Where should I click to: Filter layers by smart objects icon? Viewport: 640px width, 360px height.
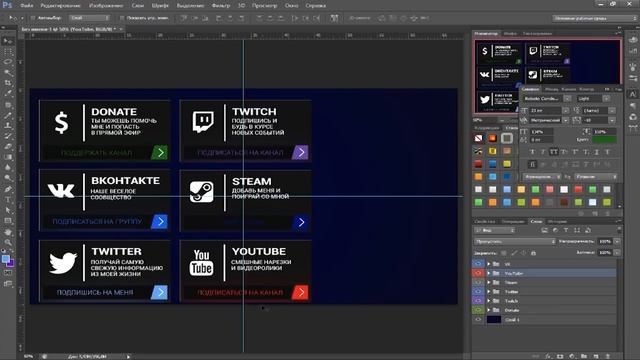point(588,230)
